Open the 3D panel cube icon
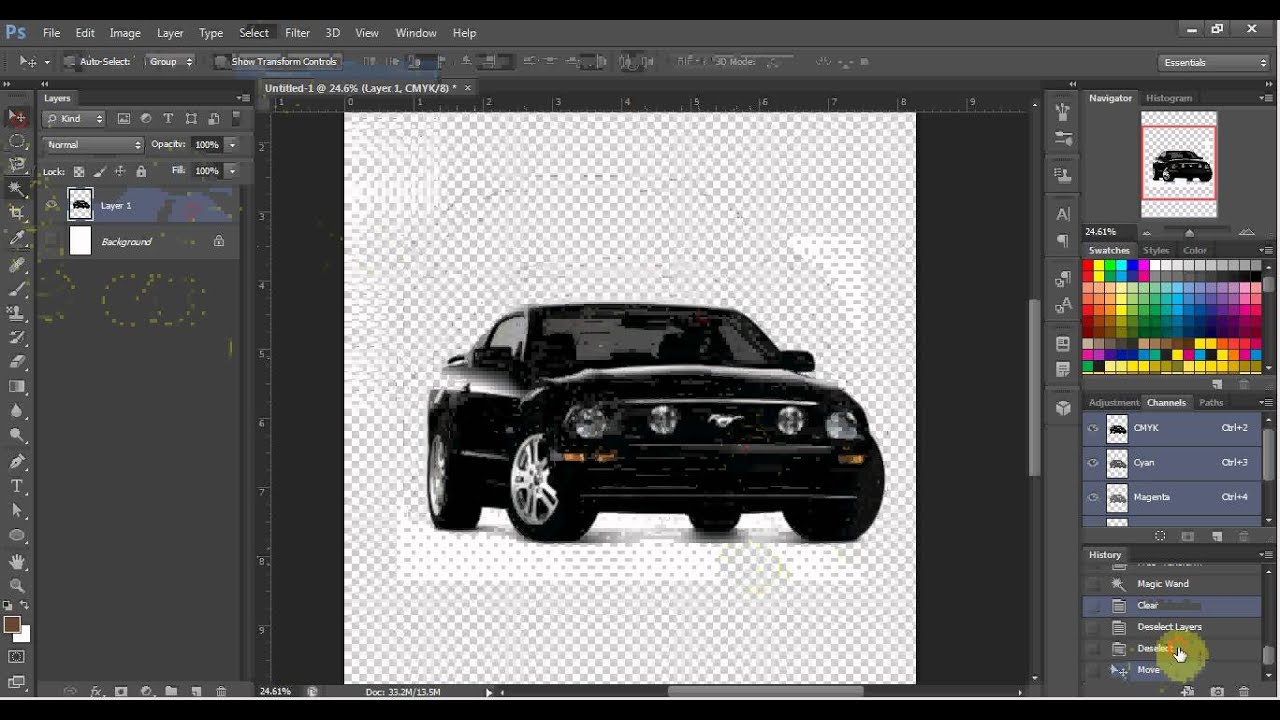Image resolution: width=1280 pixels, height=720 pixels. (1063, 408)
